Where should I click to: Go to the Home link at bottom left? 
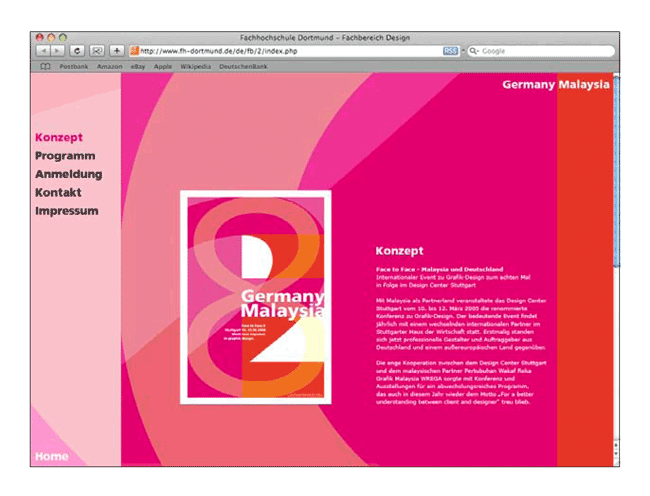point(51,456)
